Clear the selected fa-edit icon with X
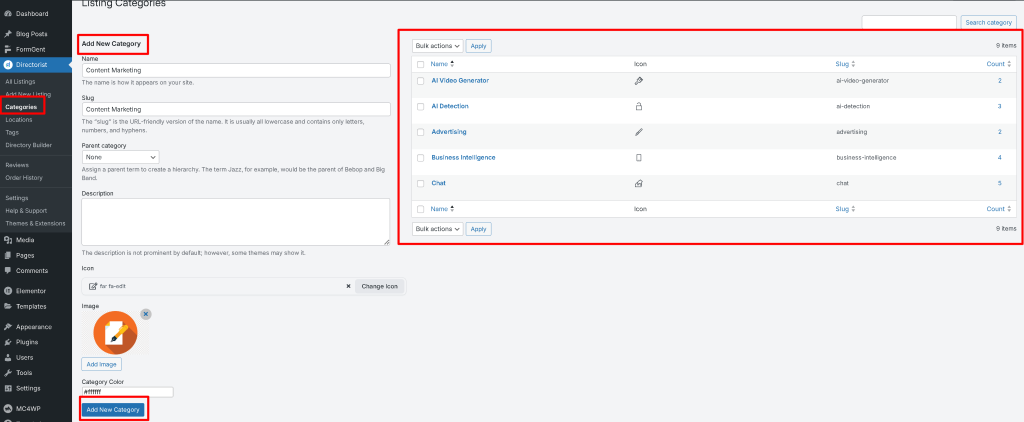Image resolution: width=1024 pixels, height=422 pixels. point(348,286)
